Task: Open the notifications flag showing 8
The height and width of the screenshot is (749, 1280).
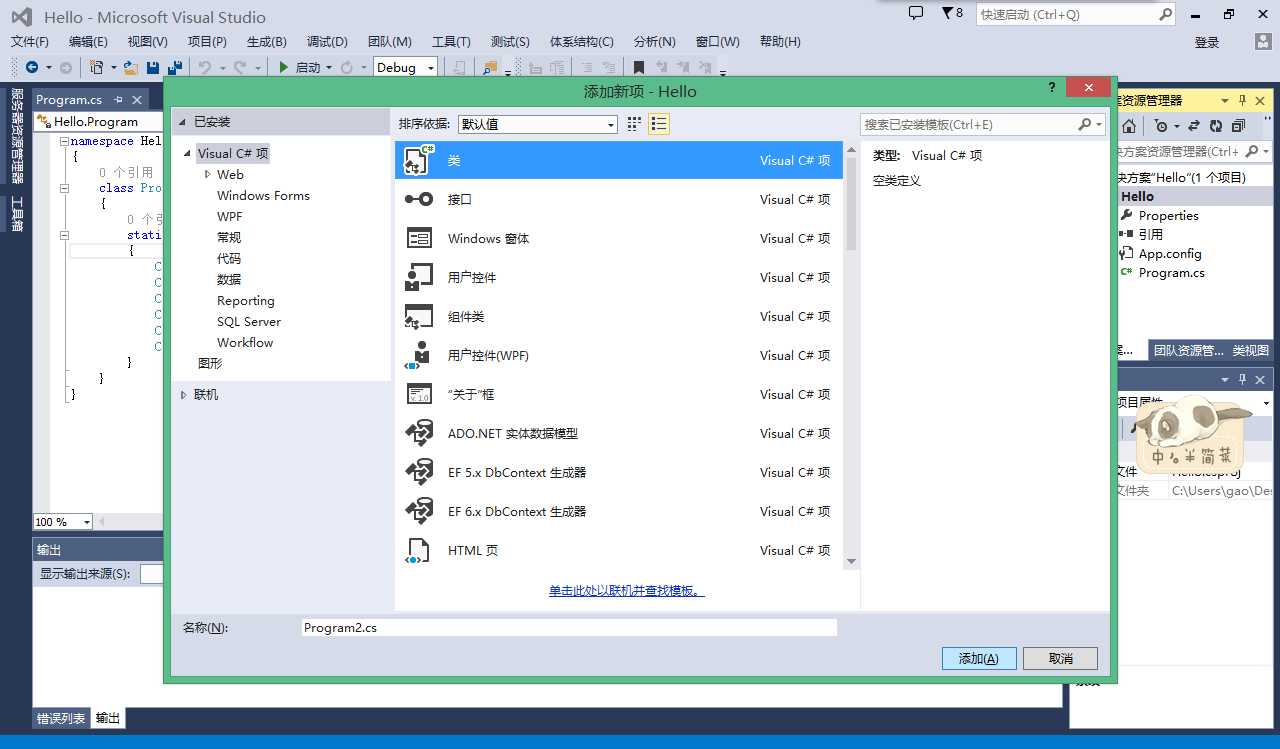Action: click(952, 13)
